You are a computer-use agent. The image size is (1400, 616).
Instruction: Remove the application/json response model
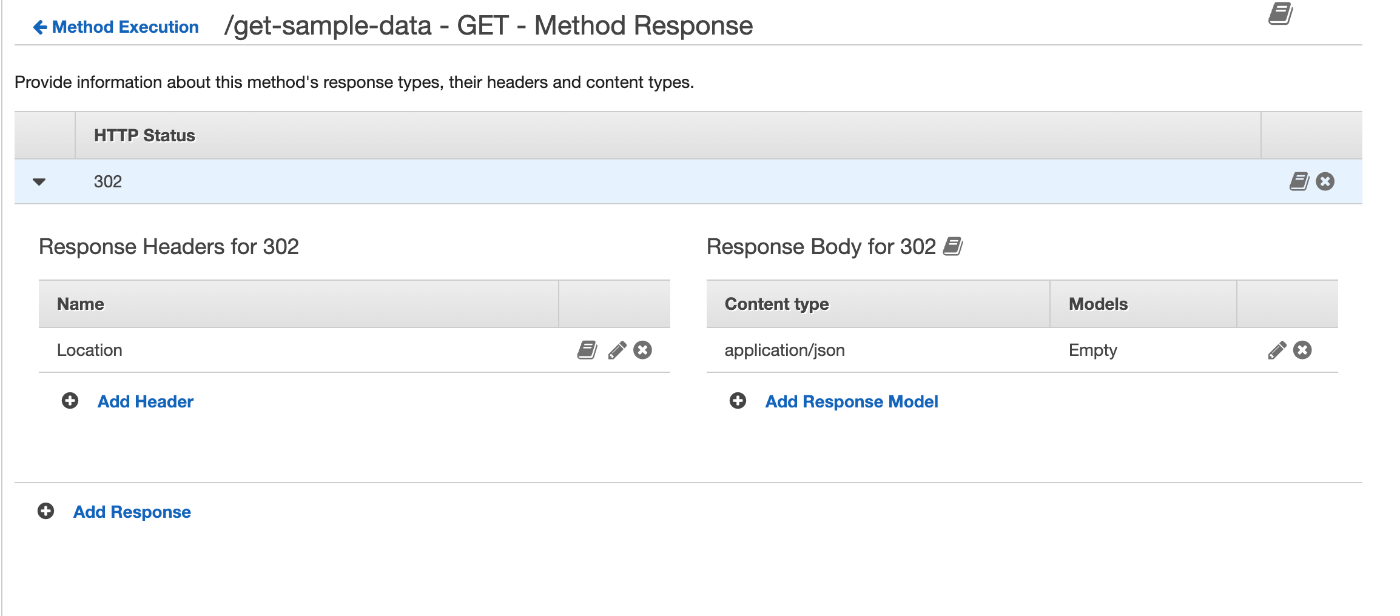coord(1302,350)
